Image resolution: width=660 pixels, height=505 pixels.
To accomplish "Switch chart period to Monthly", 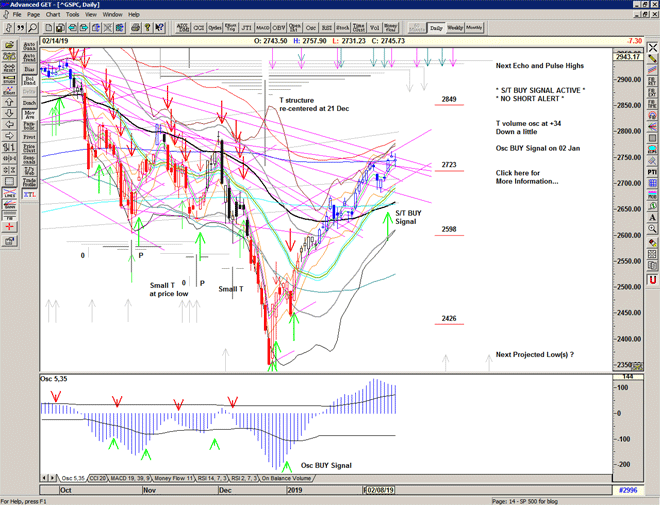I will click(x=474, y=28).
